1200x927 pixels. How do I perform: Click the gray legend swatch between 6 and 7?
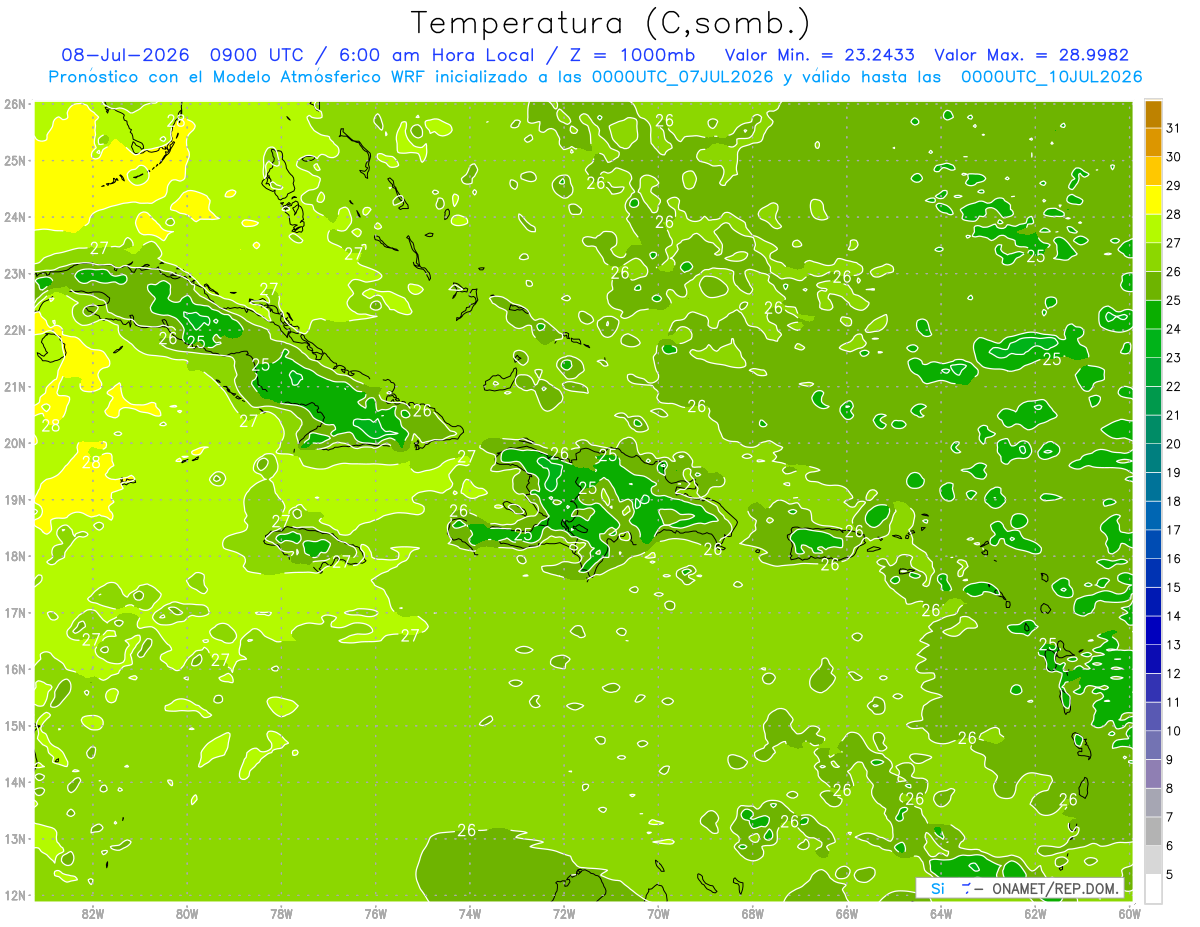[x=1153, y=831]
